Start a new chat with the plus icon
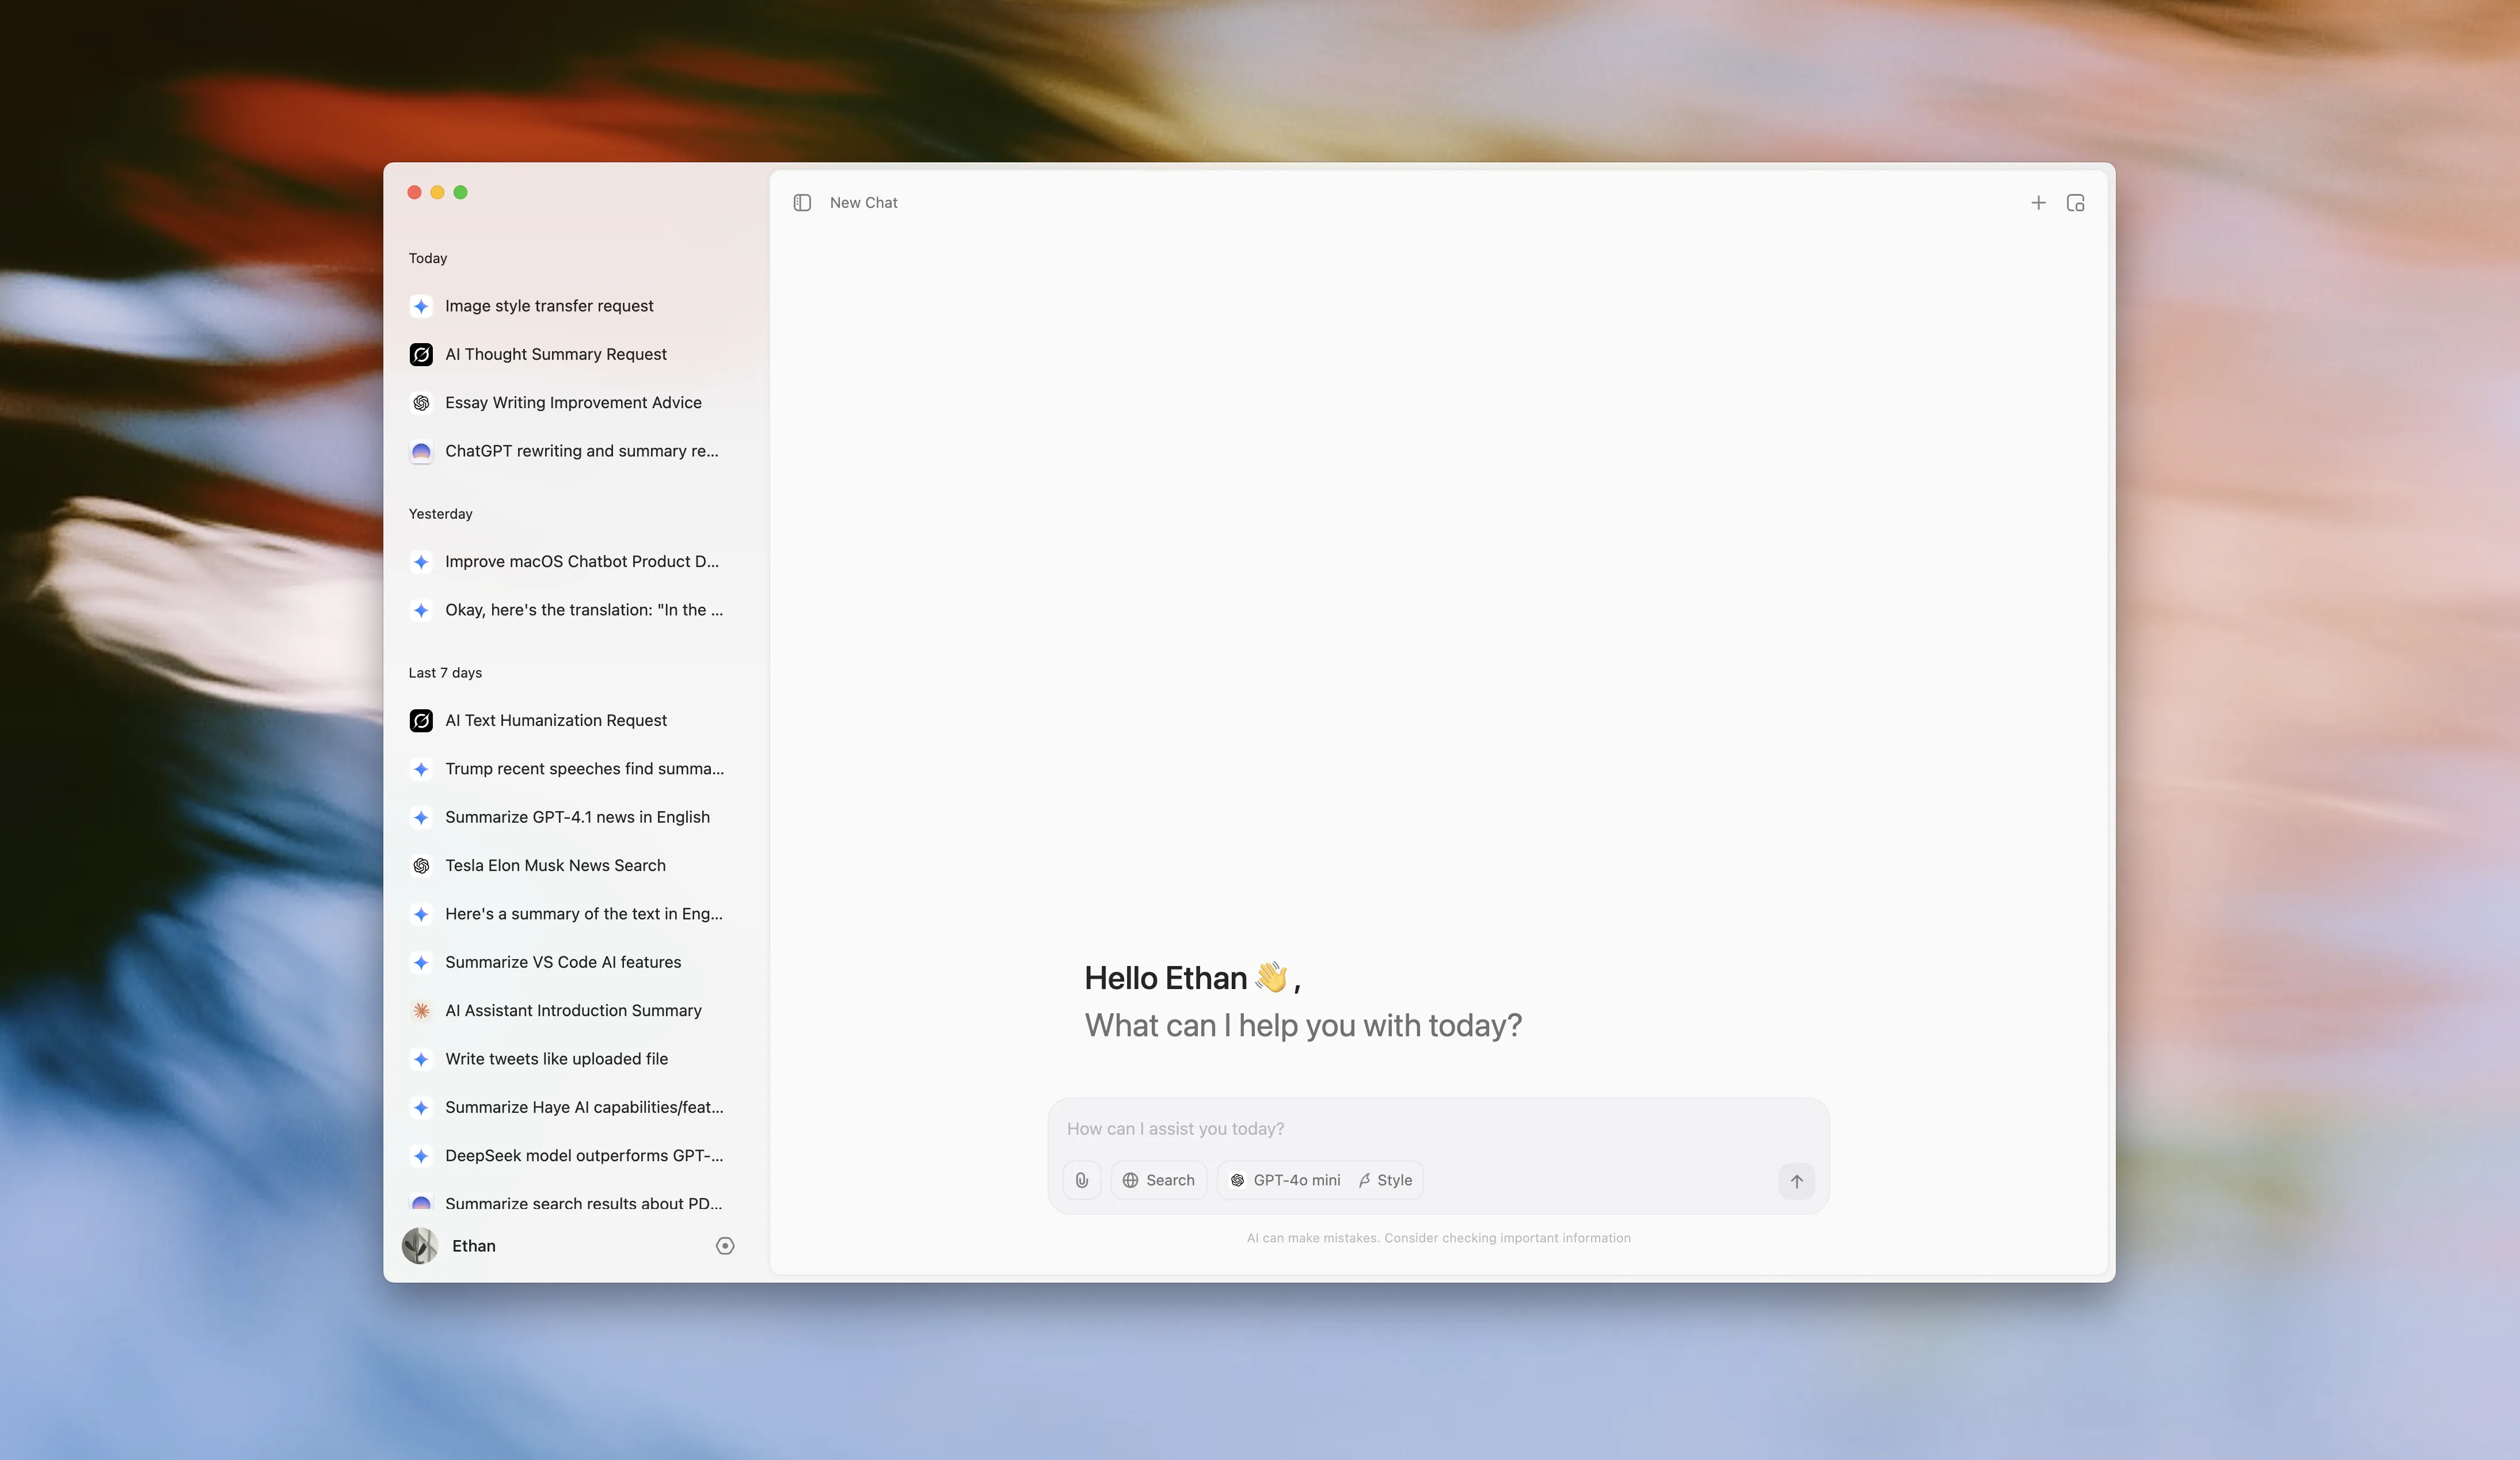2520x1460 pixels. (x=2039, y=202)
